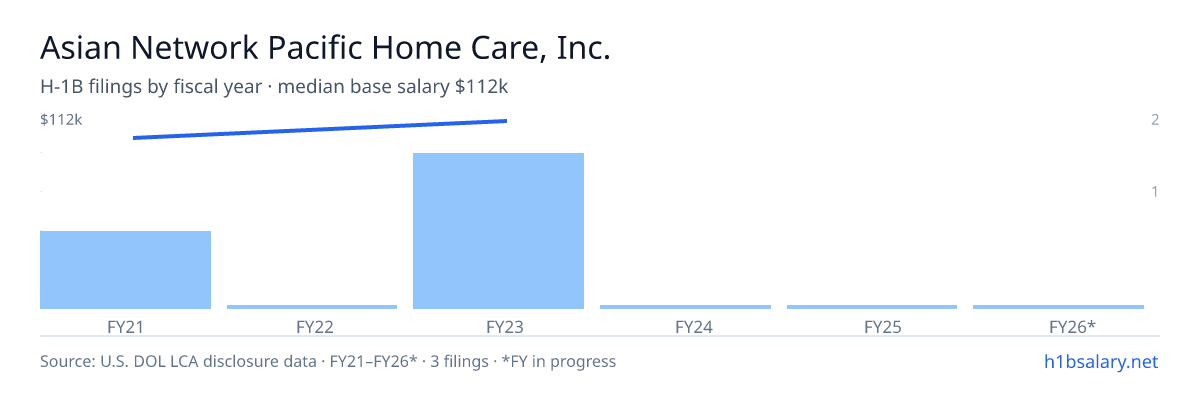Click the right axis value 2

pos(1155,120)
